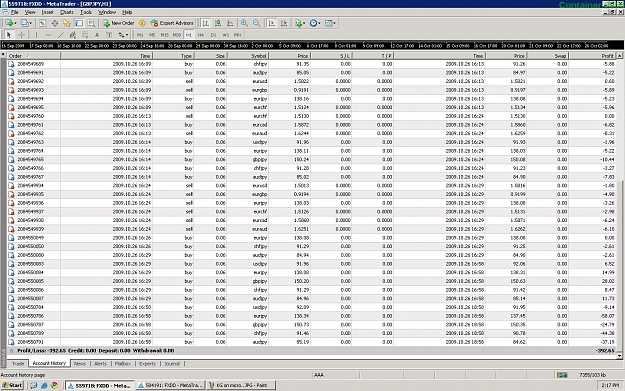
Task: Select the row with profit -58.07
Action: (311, 316)
